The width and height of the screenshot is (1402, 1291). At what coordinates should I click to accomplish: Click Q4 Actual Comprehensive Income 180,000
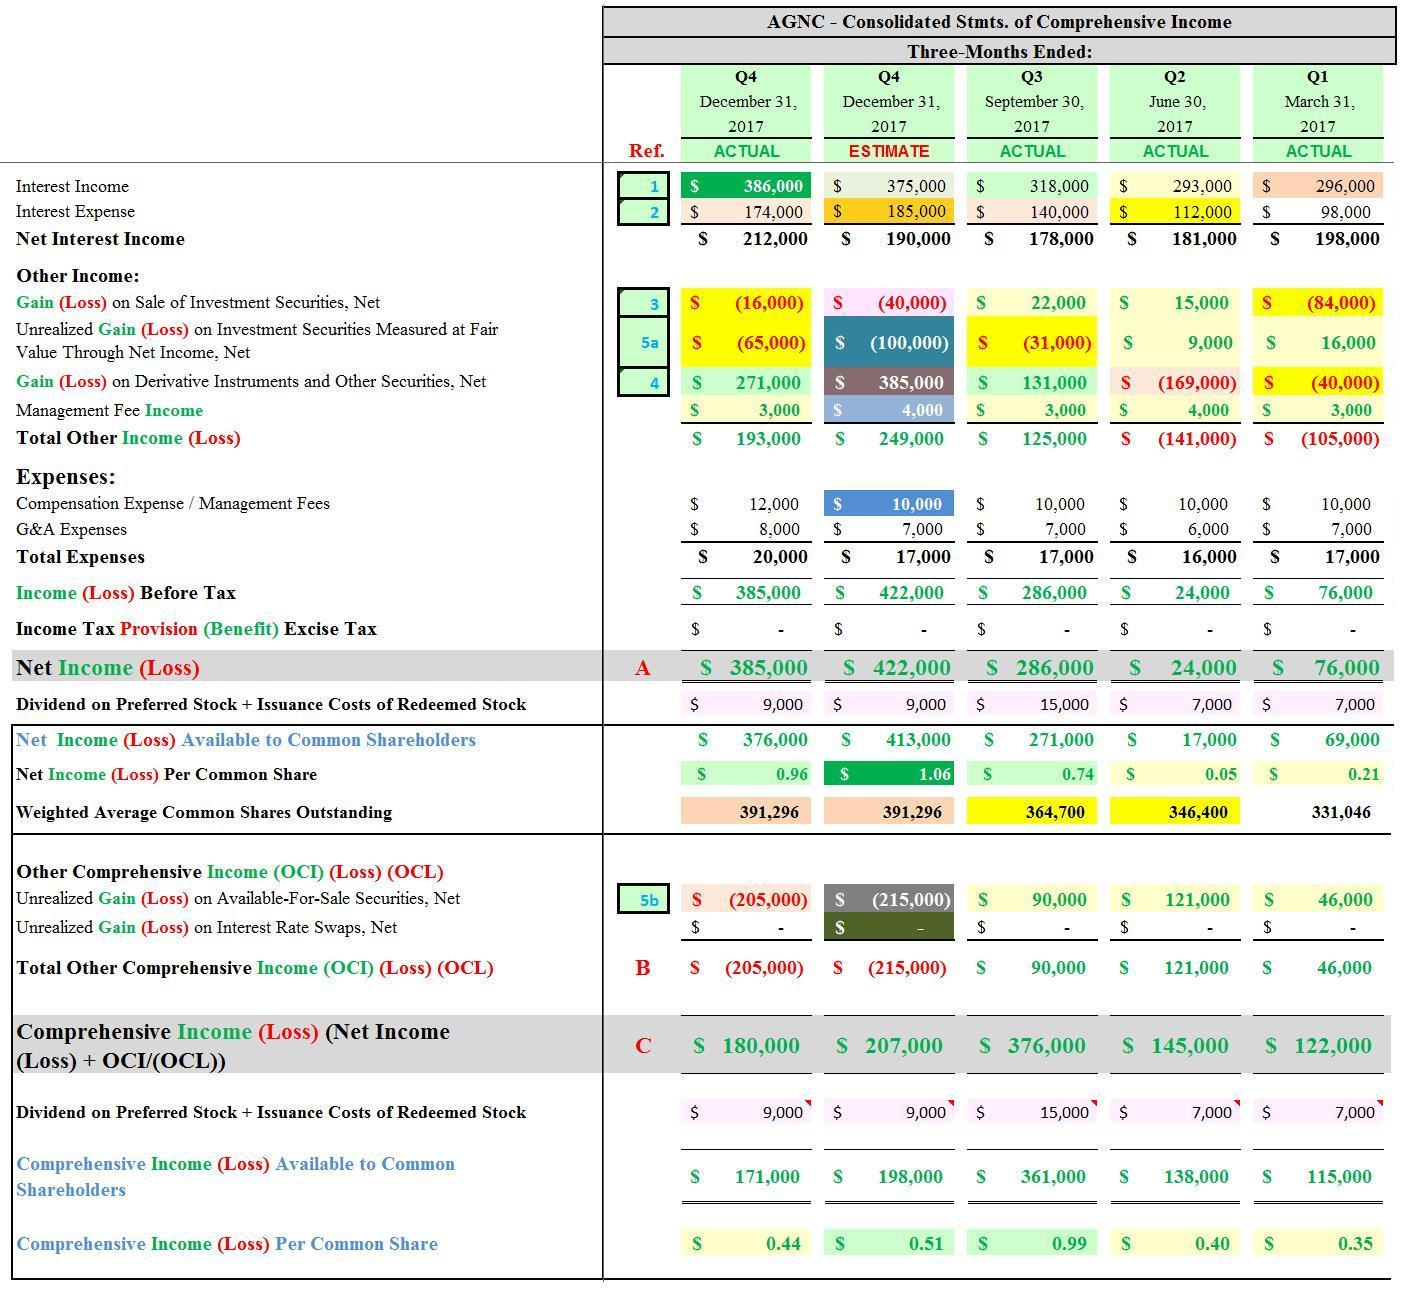coord(746,1046)
